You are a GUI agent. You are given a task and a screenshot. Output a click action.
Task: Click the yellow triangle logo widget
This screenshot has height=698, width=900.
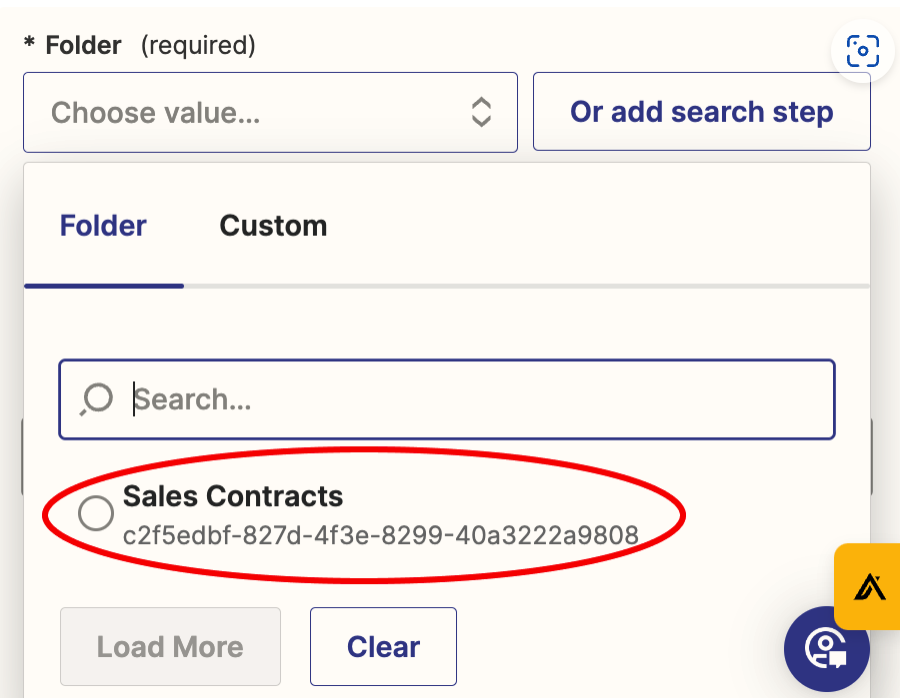[x=868, y=586]
